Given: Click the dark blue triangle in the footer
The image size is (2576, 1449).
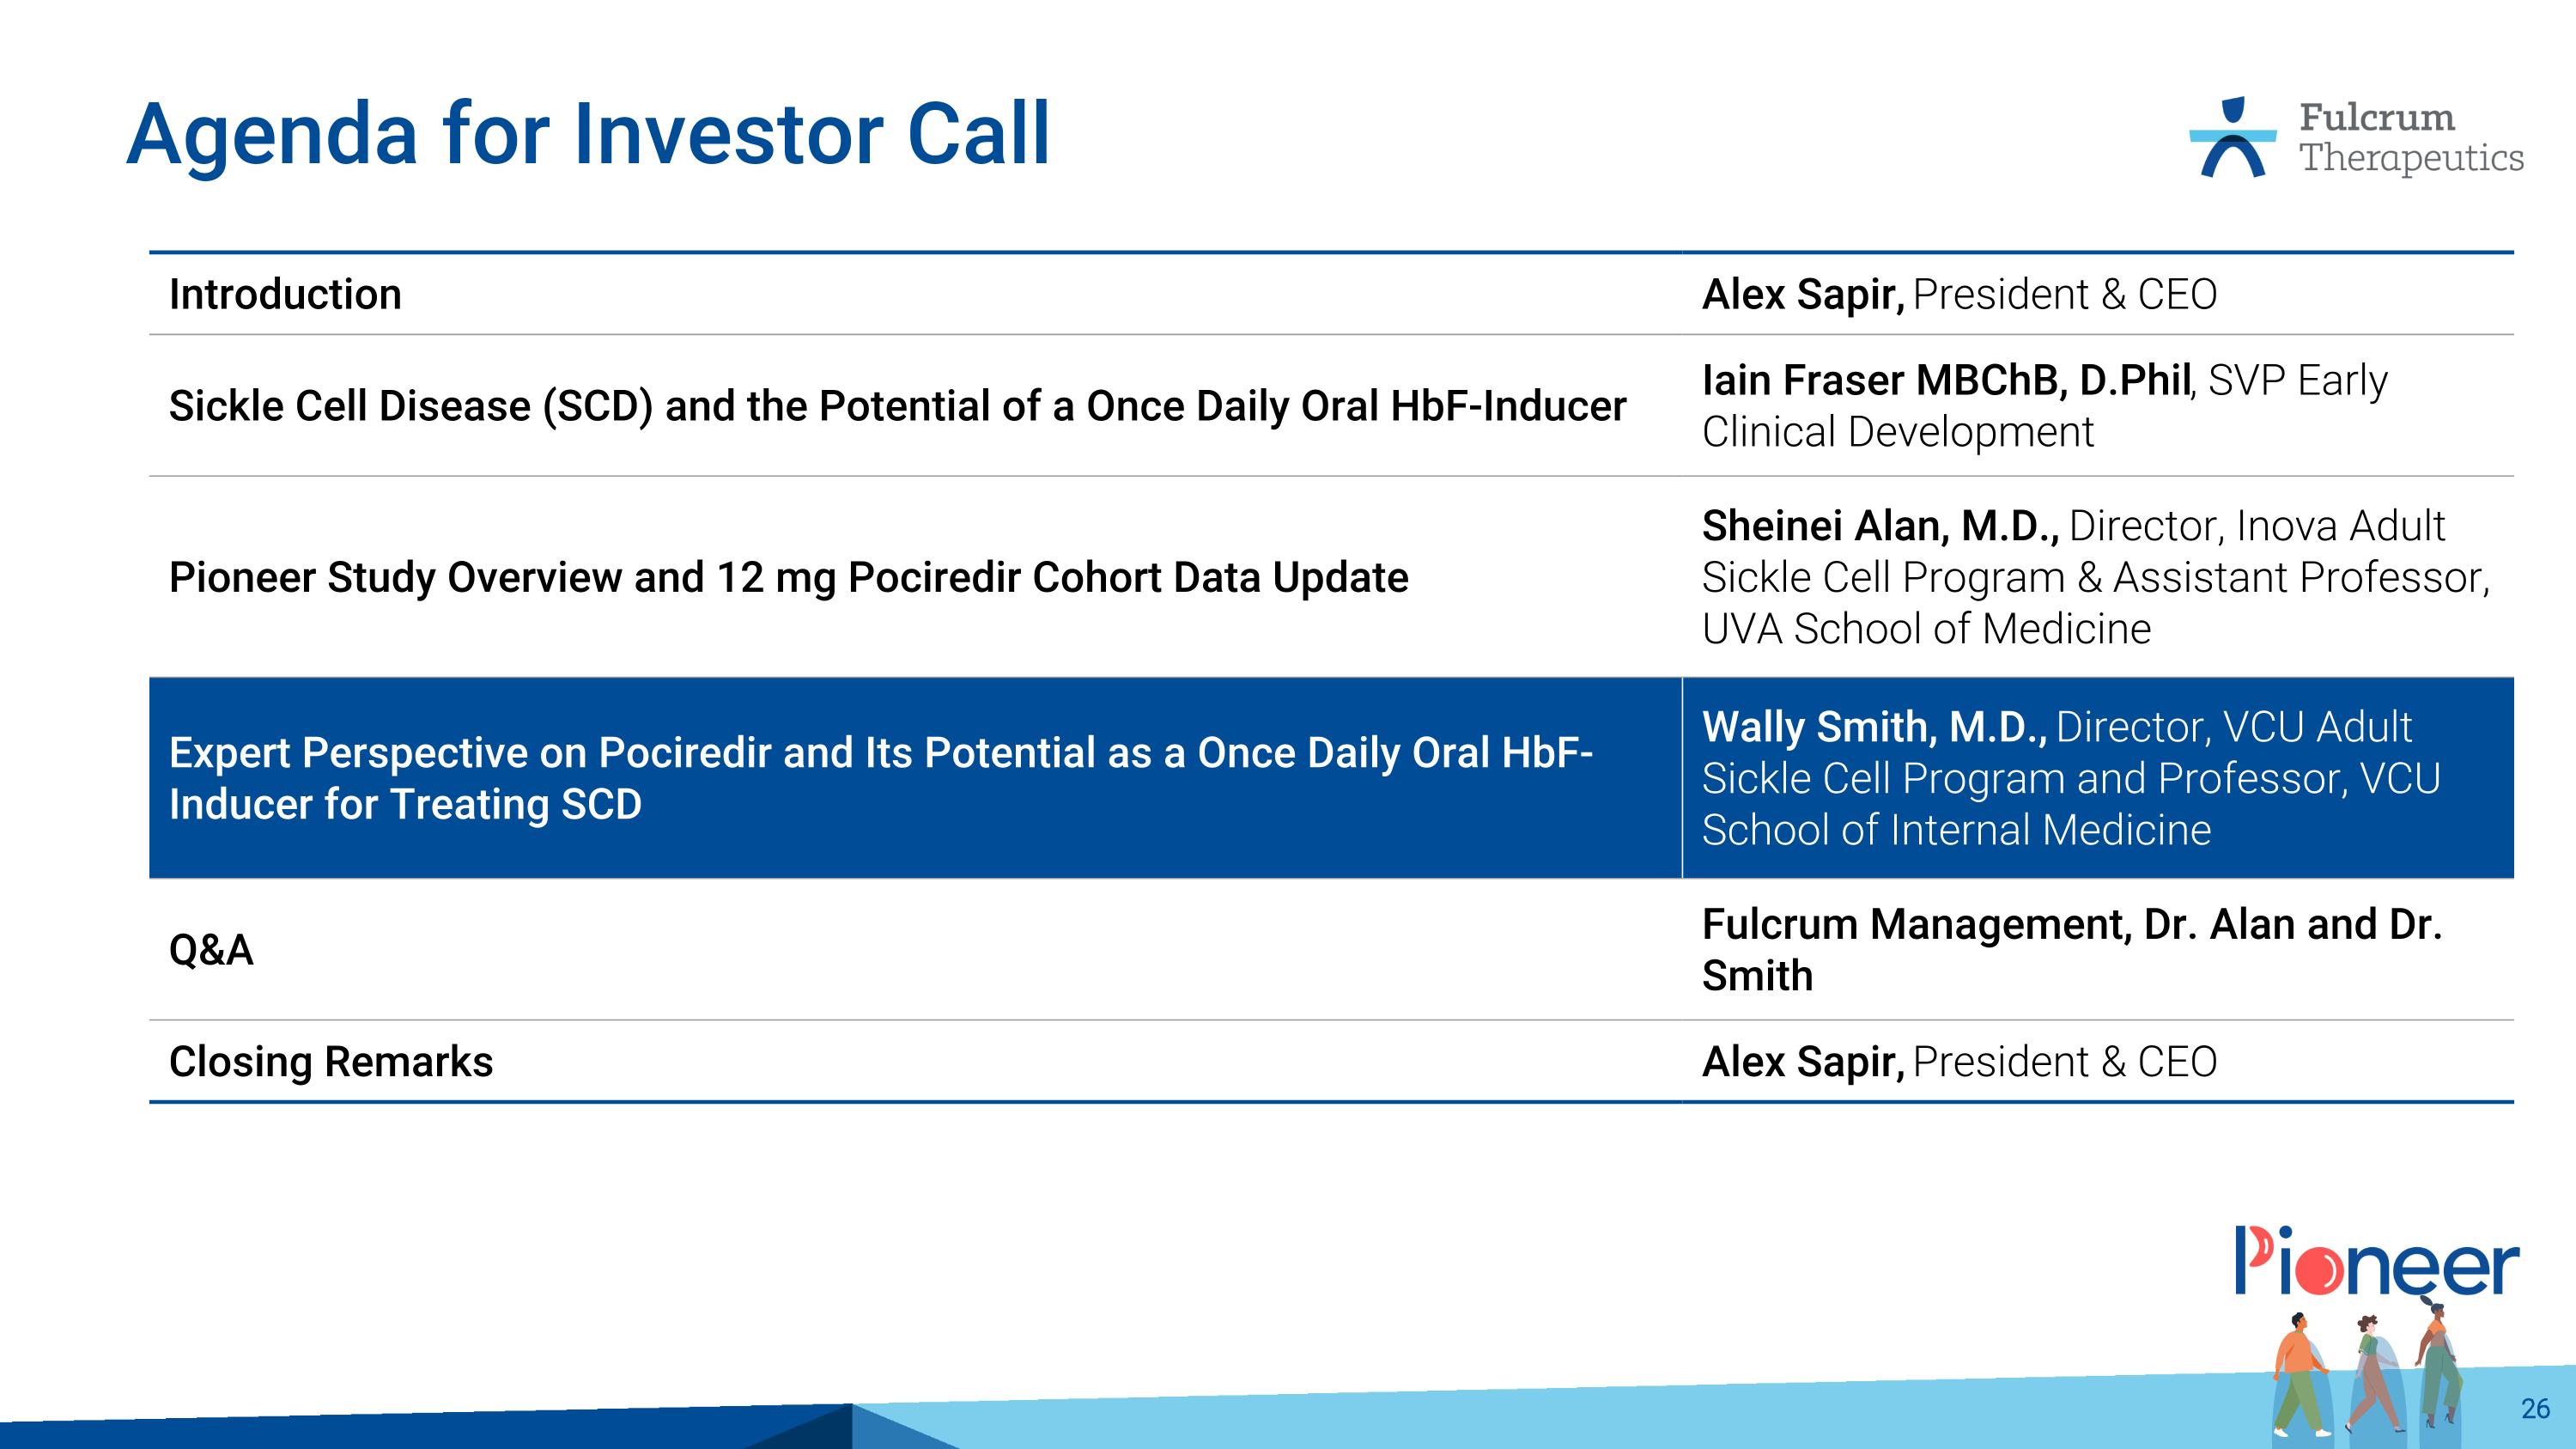Looking at the screenshot, I should (805, 1430).
